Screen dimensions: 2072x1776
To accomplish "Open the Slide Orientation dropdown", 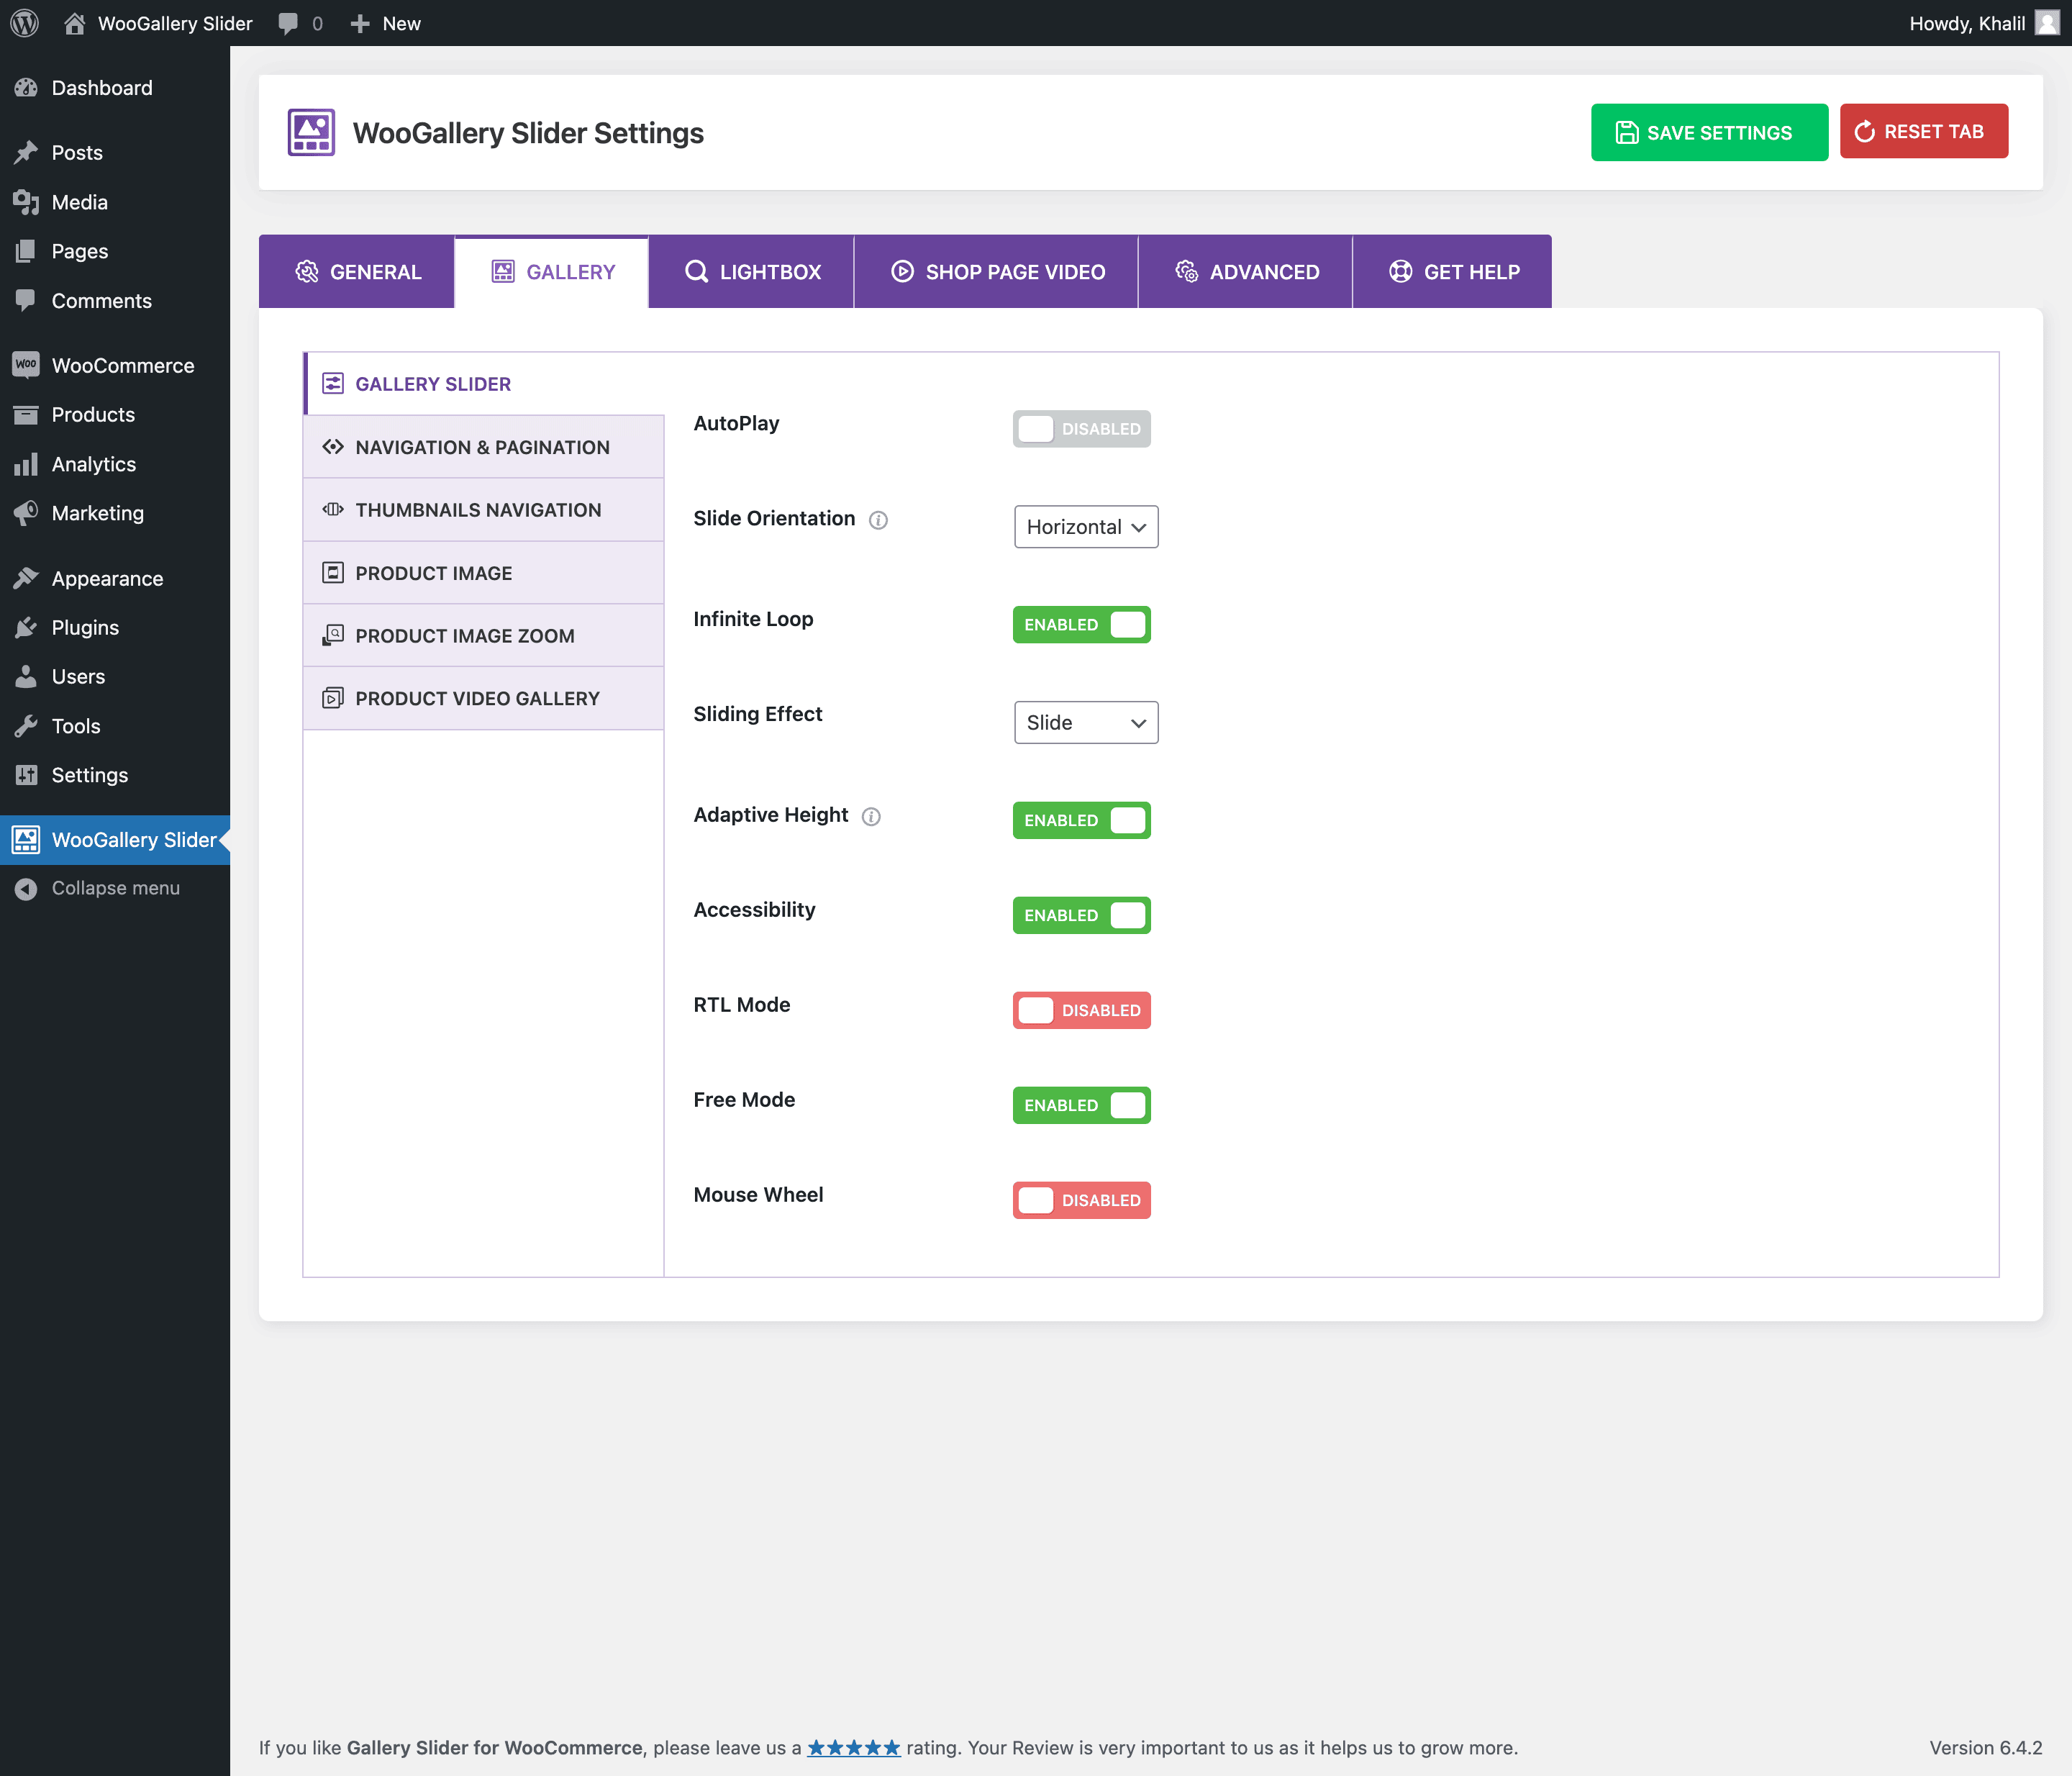I will [1086, 527].
